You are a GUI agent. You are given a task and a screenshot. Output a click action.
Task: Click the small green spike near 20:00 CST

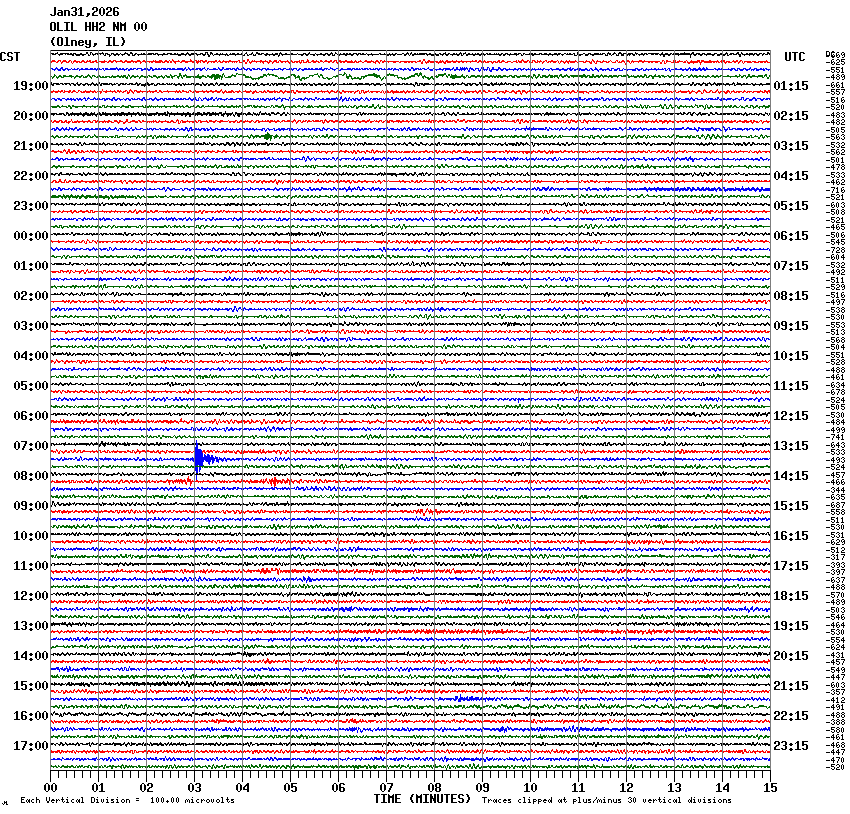267,137
